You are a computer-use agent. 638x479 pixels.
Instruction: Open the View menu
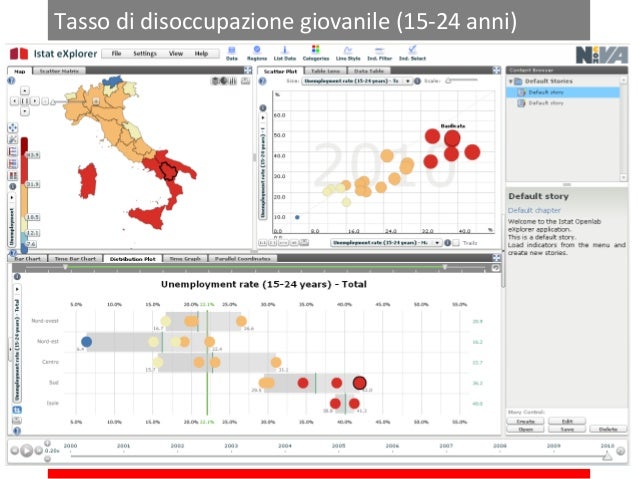click(176, 53)
